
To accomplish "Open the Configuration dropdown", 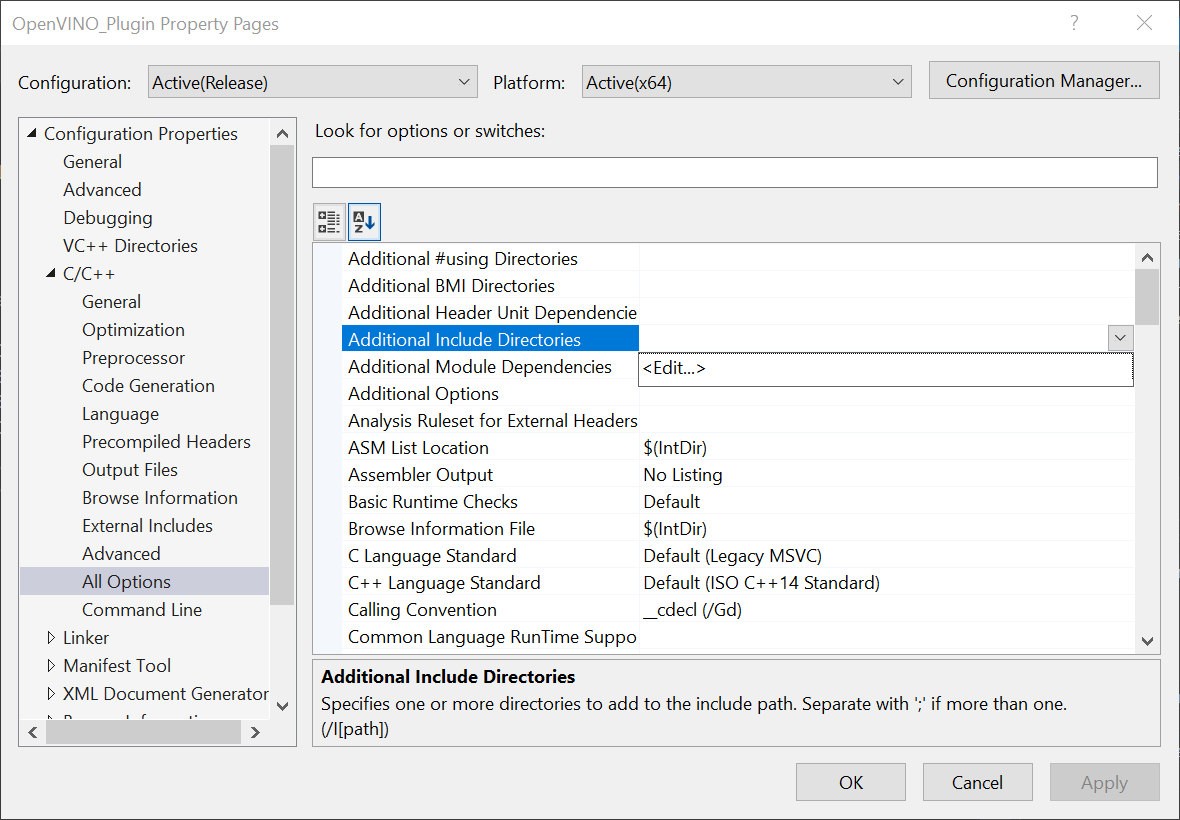I will [x=312, y=83].
